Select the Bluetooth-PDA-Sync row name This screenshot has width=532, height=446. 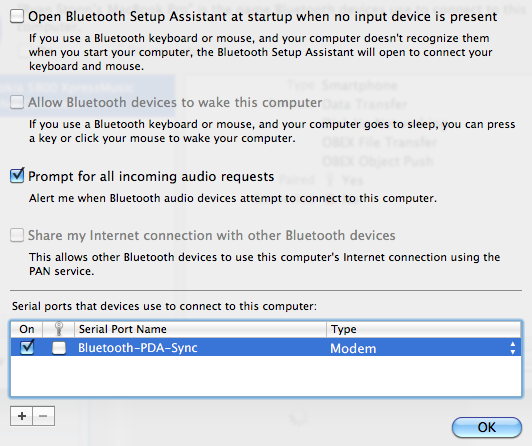click(138, 348)
